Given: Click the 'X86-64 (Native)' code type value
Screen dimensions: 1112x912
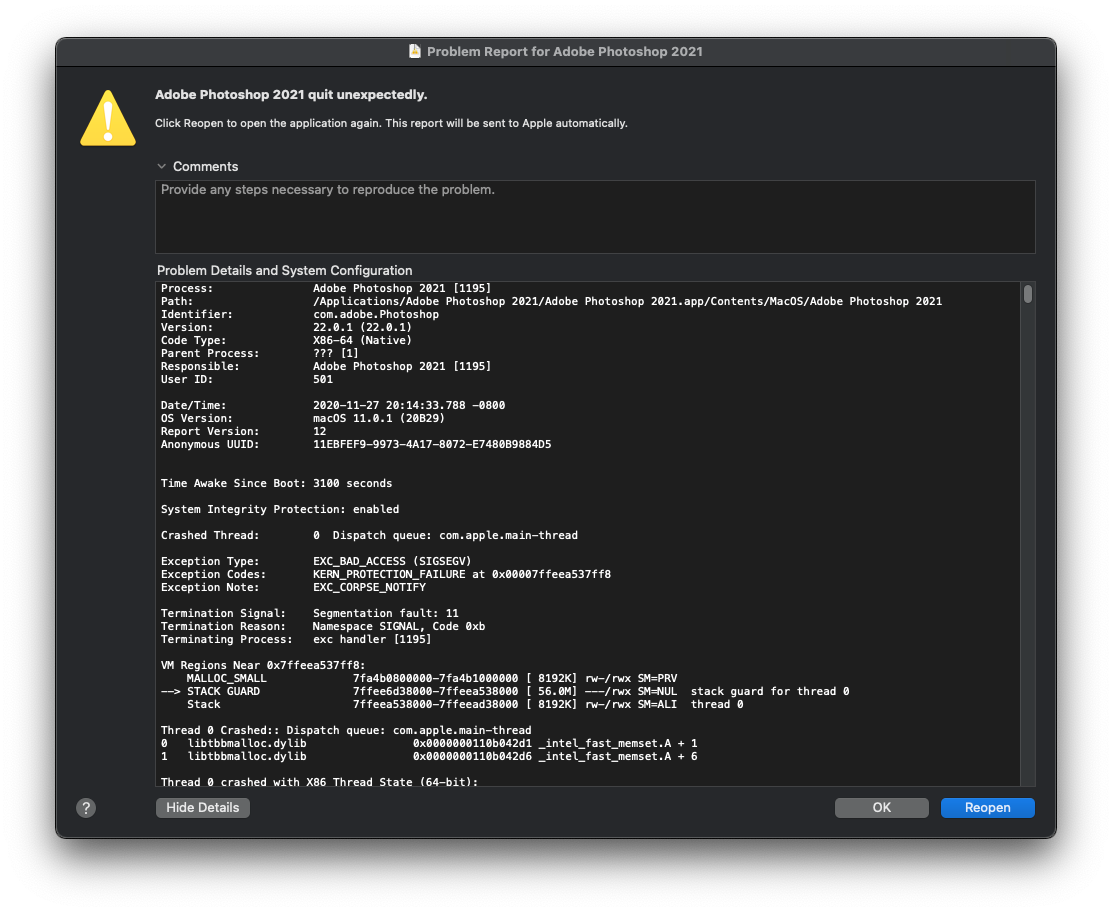Looking at the screenshot, I should pyautogui.click(x=362, y=340).
